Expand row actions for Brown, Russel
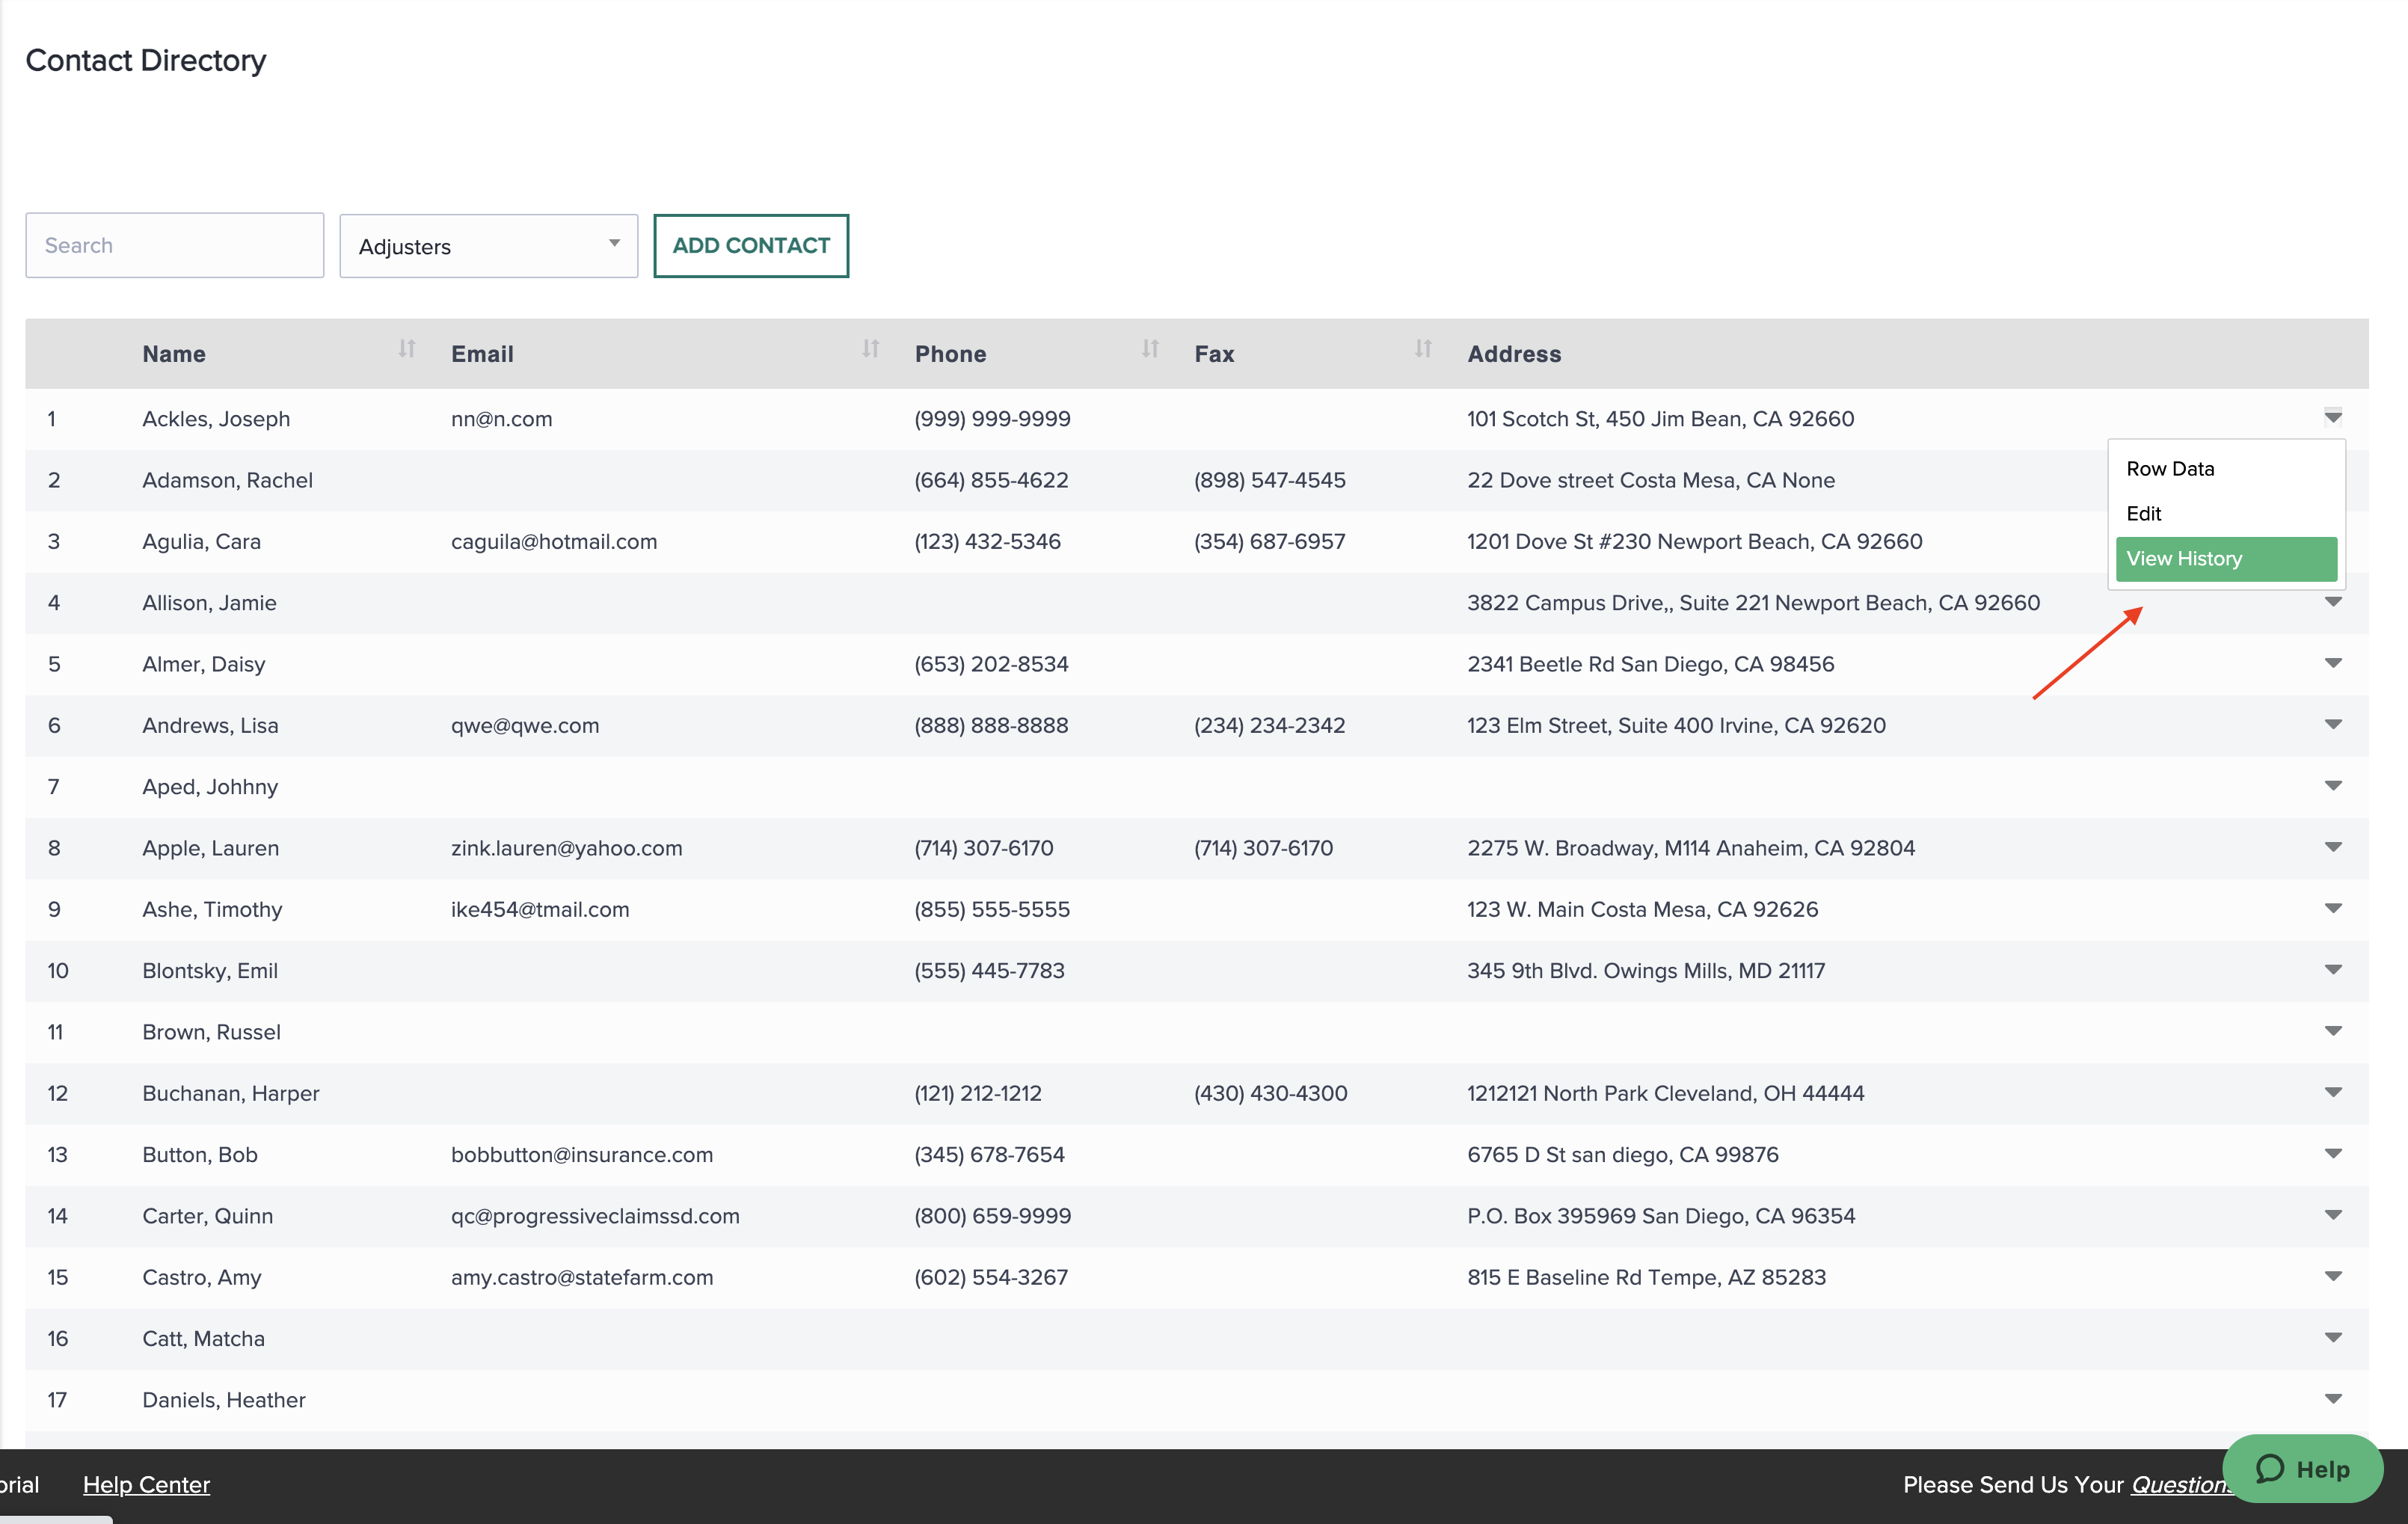The image size is (2408, 1524). [2333, 1031]
